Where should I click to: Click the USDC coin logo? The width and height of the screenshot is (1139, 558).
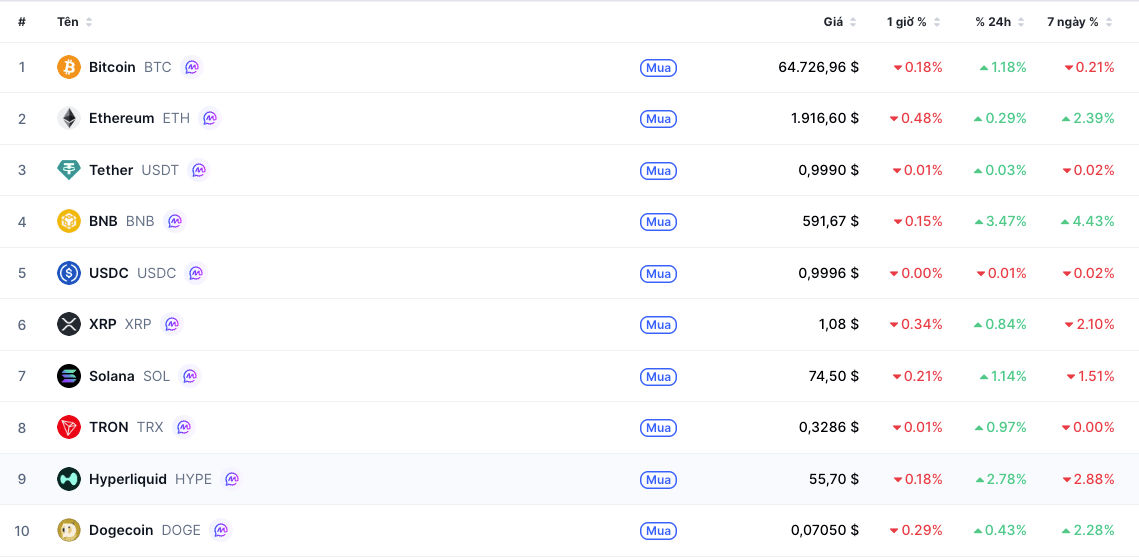click(69, 272)
